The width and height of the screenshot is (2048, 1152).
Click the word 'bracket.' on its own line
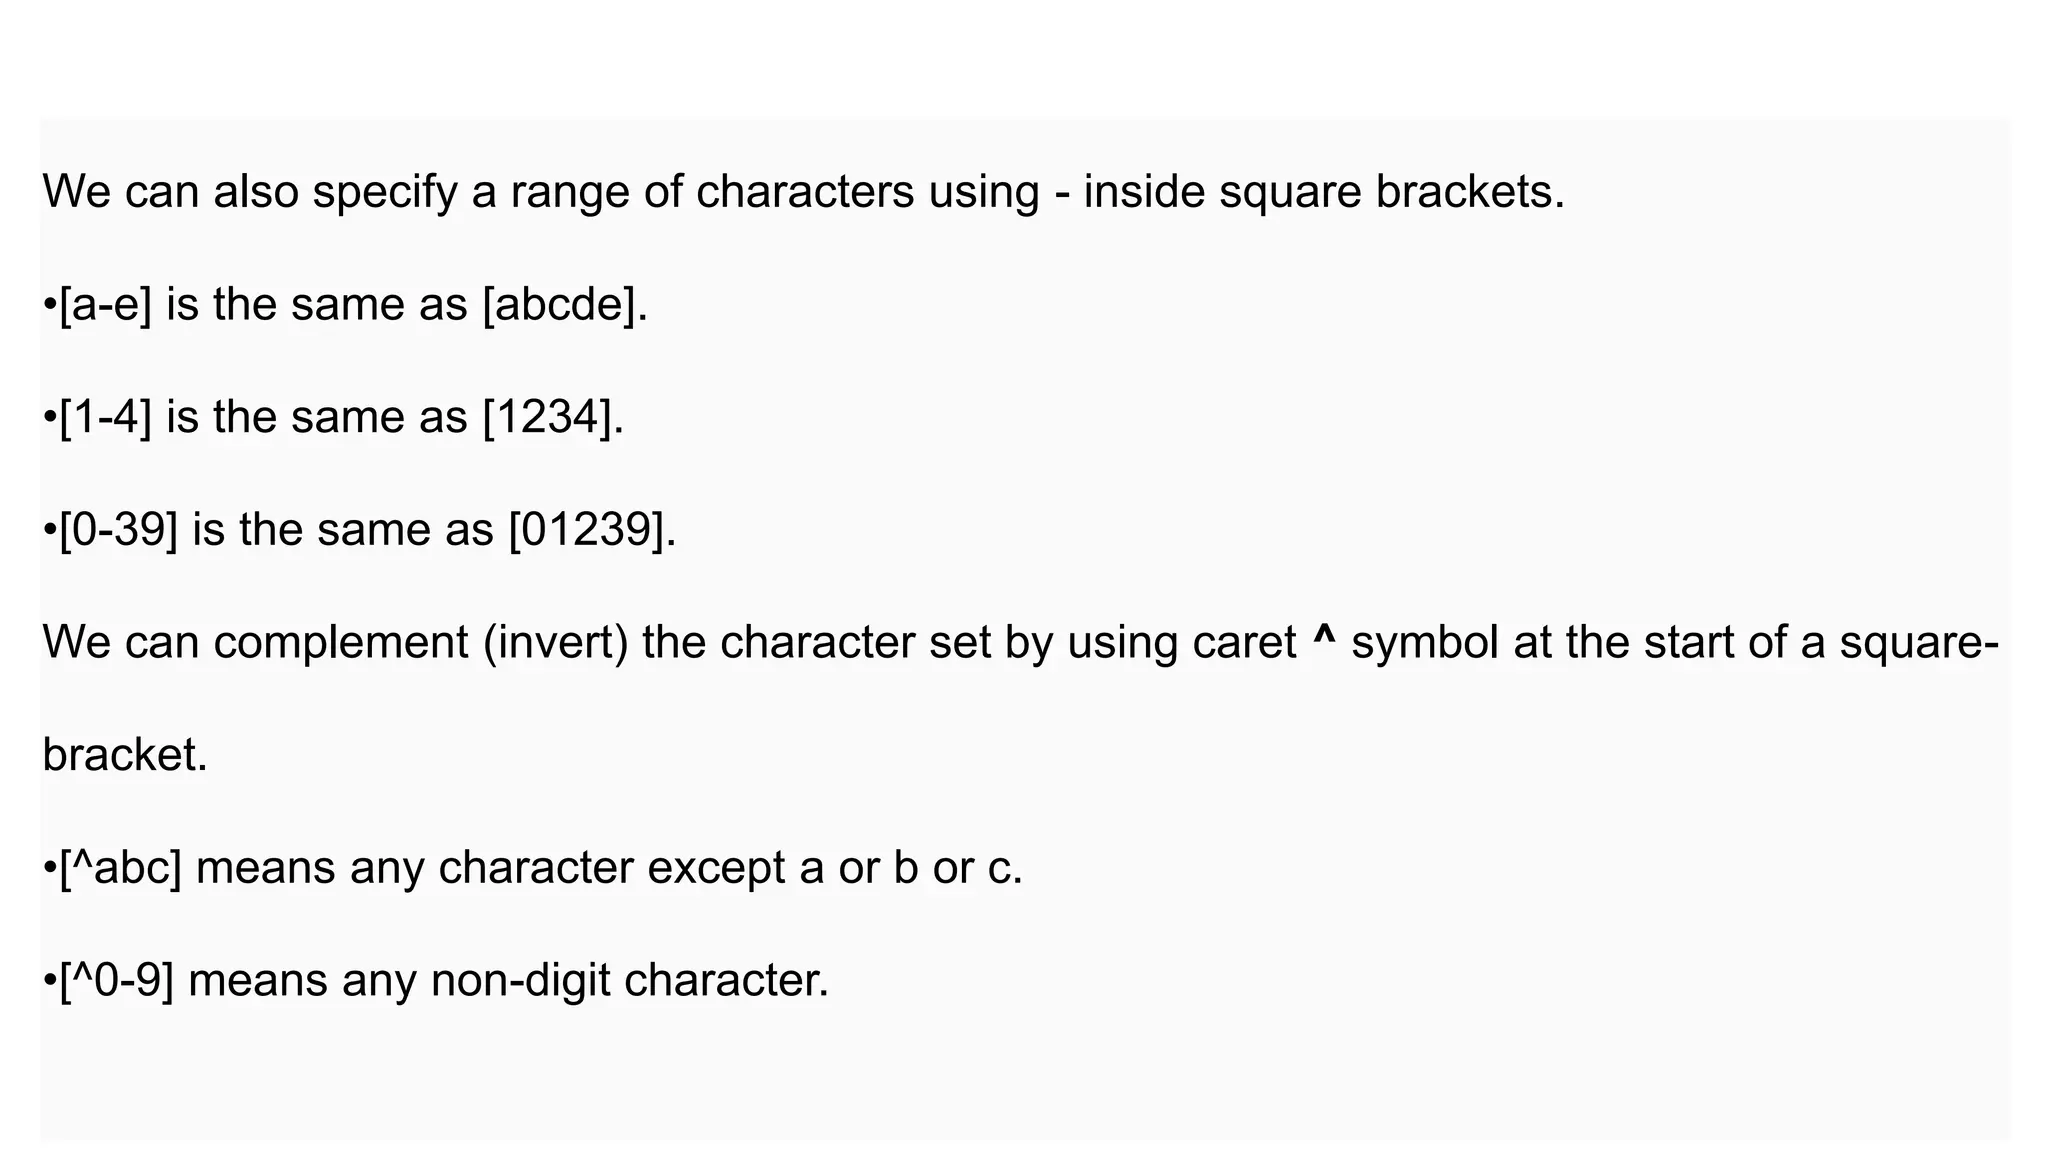125,754
